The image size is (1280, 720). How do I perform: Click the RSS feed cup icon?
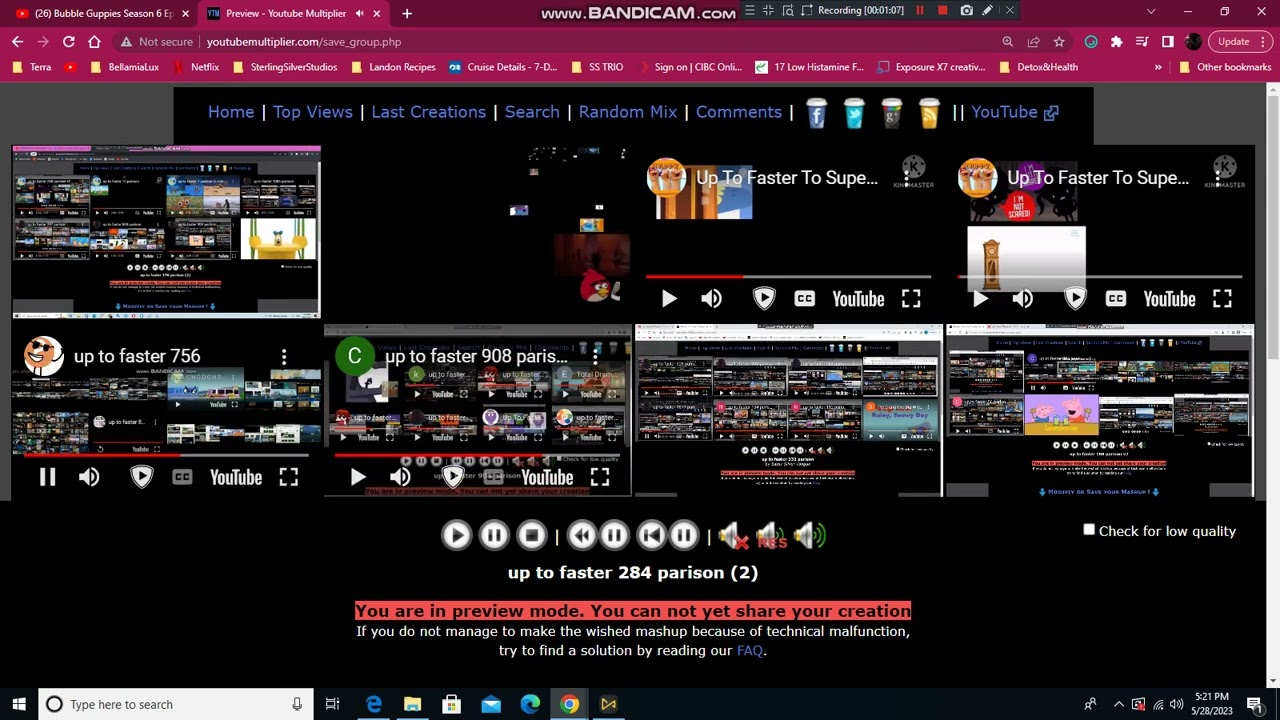pyautogui.click(x=929, y=113)
